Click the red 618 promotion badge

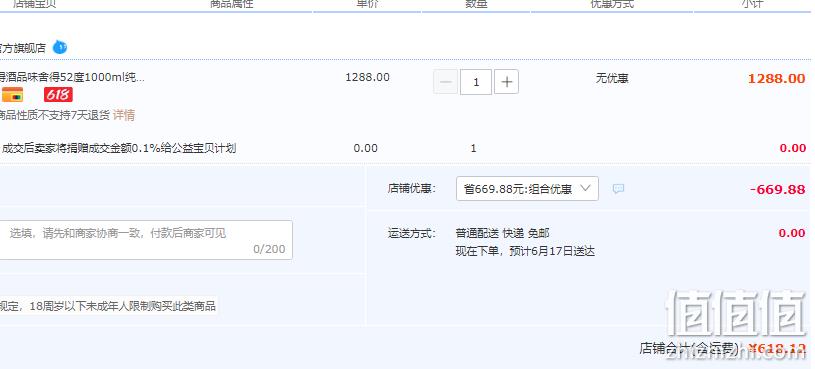click(x=58, y=95)
